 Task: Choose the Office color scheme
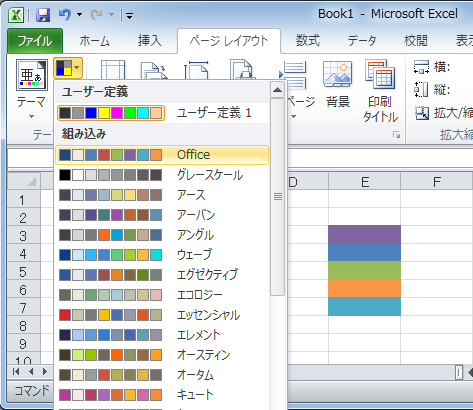[x=162, y=155]
